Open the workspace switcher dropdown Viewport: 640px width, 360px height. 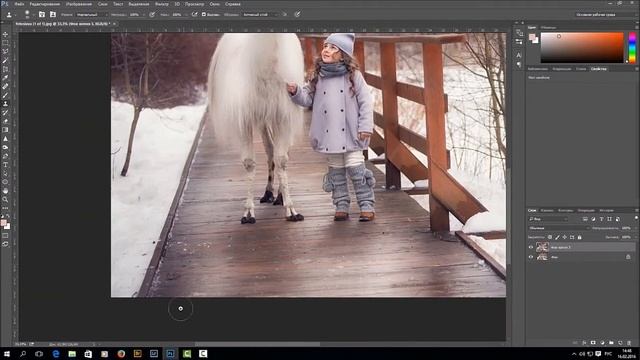click(606, 14)
